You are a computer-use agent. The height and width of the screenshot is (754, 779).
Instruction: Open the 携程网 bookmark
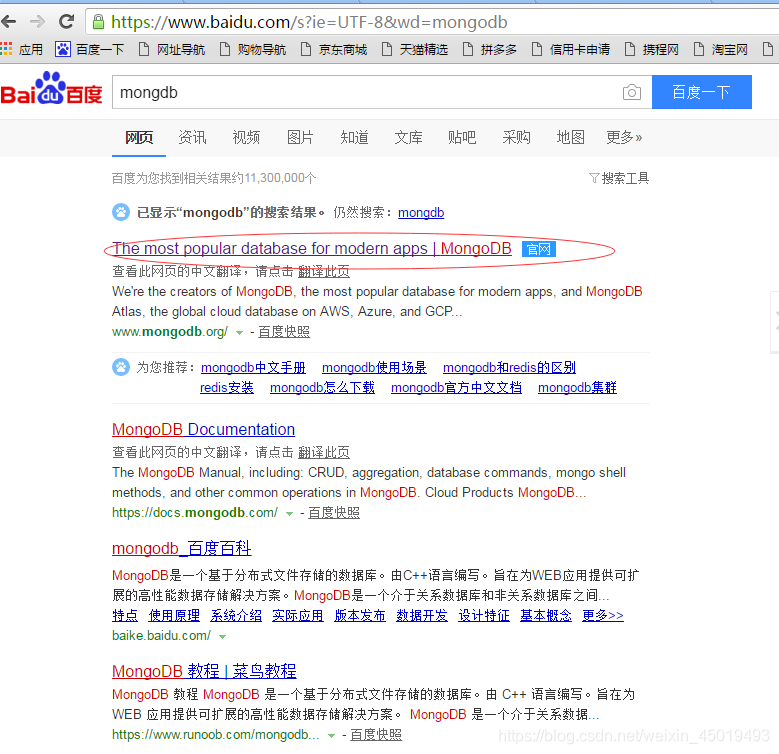[x=652, y=49]
